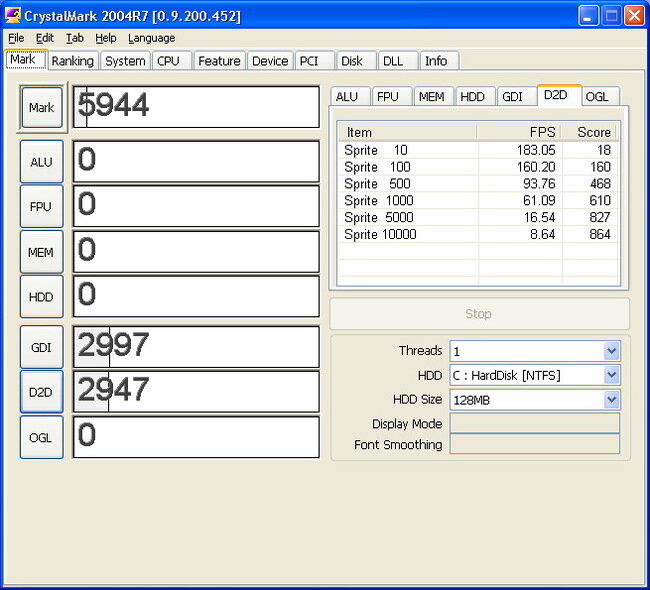
Task: Switch to the Feature tab
Action: pos(219,61)
